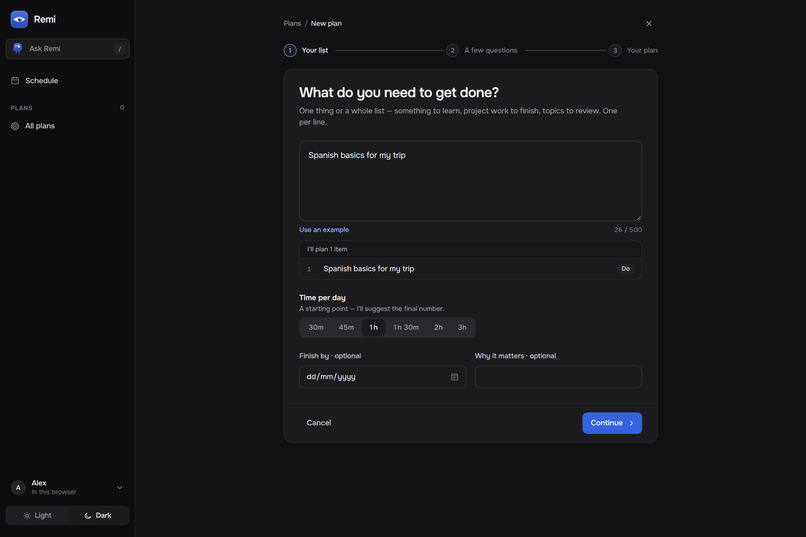Open the date picker calendar icon

point(454,377)
